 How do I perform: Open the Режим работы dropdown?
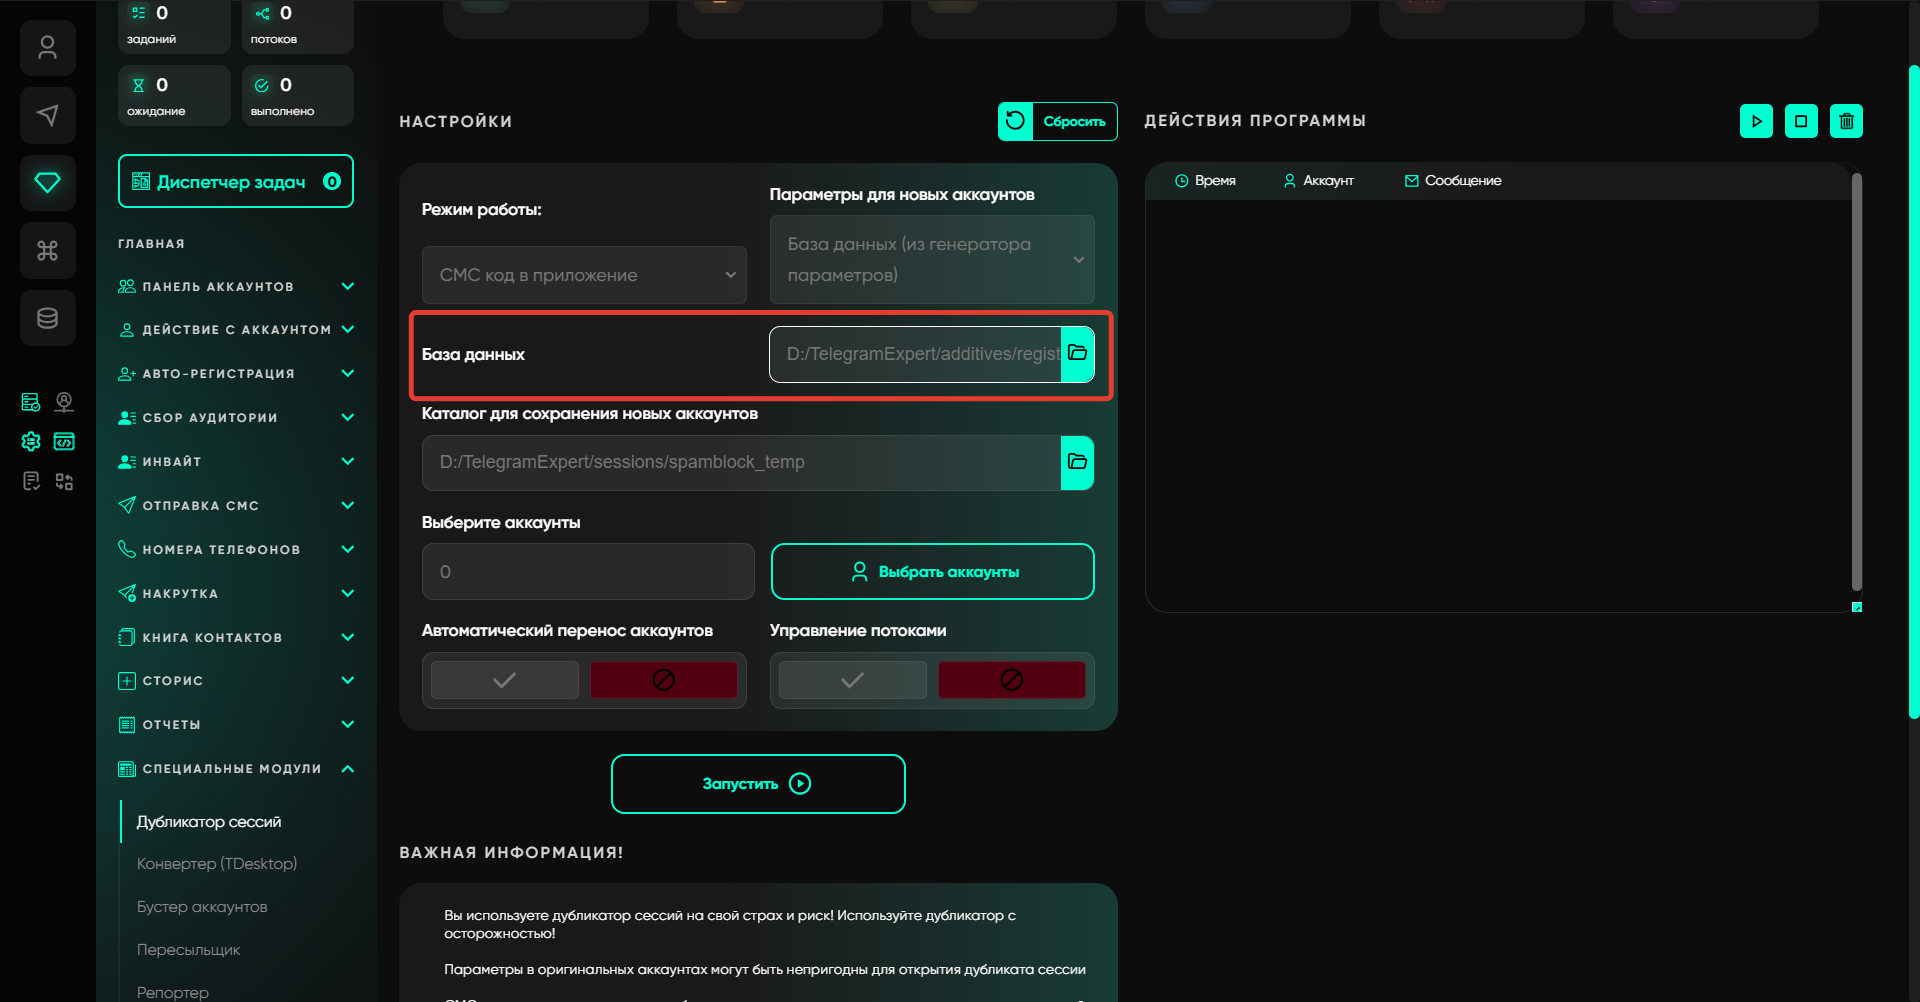[x=584, y=275]
